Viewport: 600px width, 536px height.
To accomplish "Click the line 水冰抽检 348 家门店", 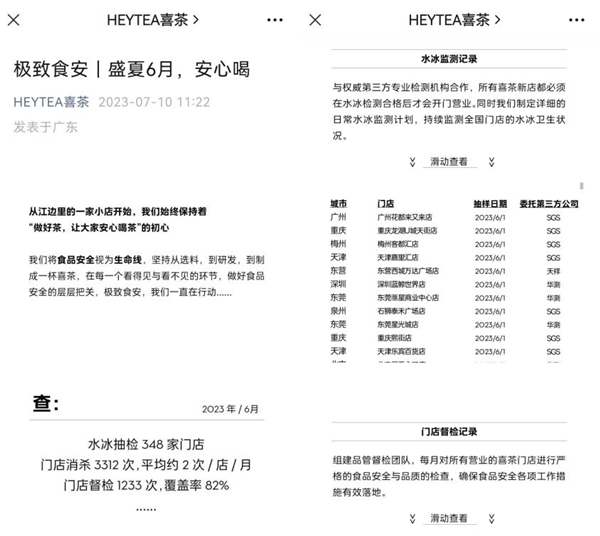I will 146,444.
